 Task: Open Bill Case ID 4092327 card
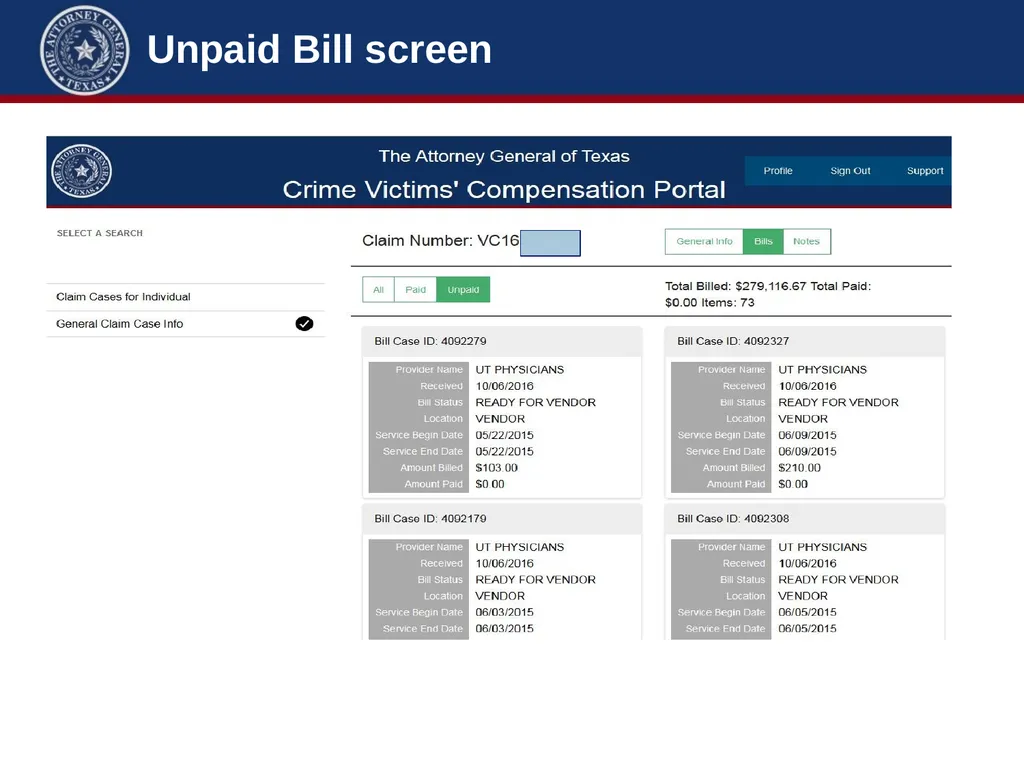[x=805, y=341]
